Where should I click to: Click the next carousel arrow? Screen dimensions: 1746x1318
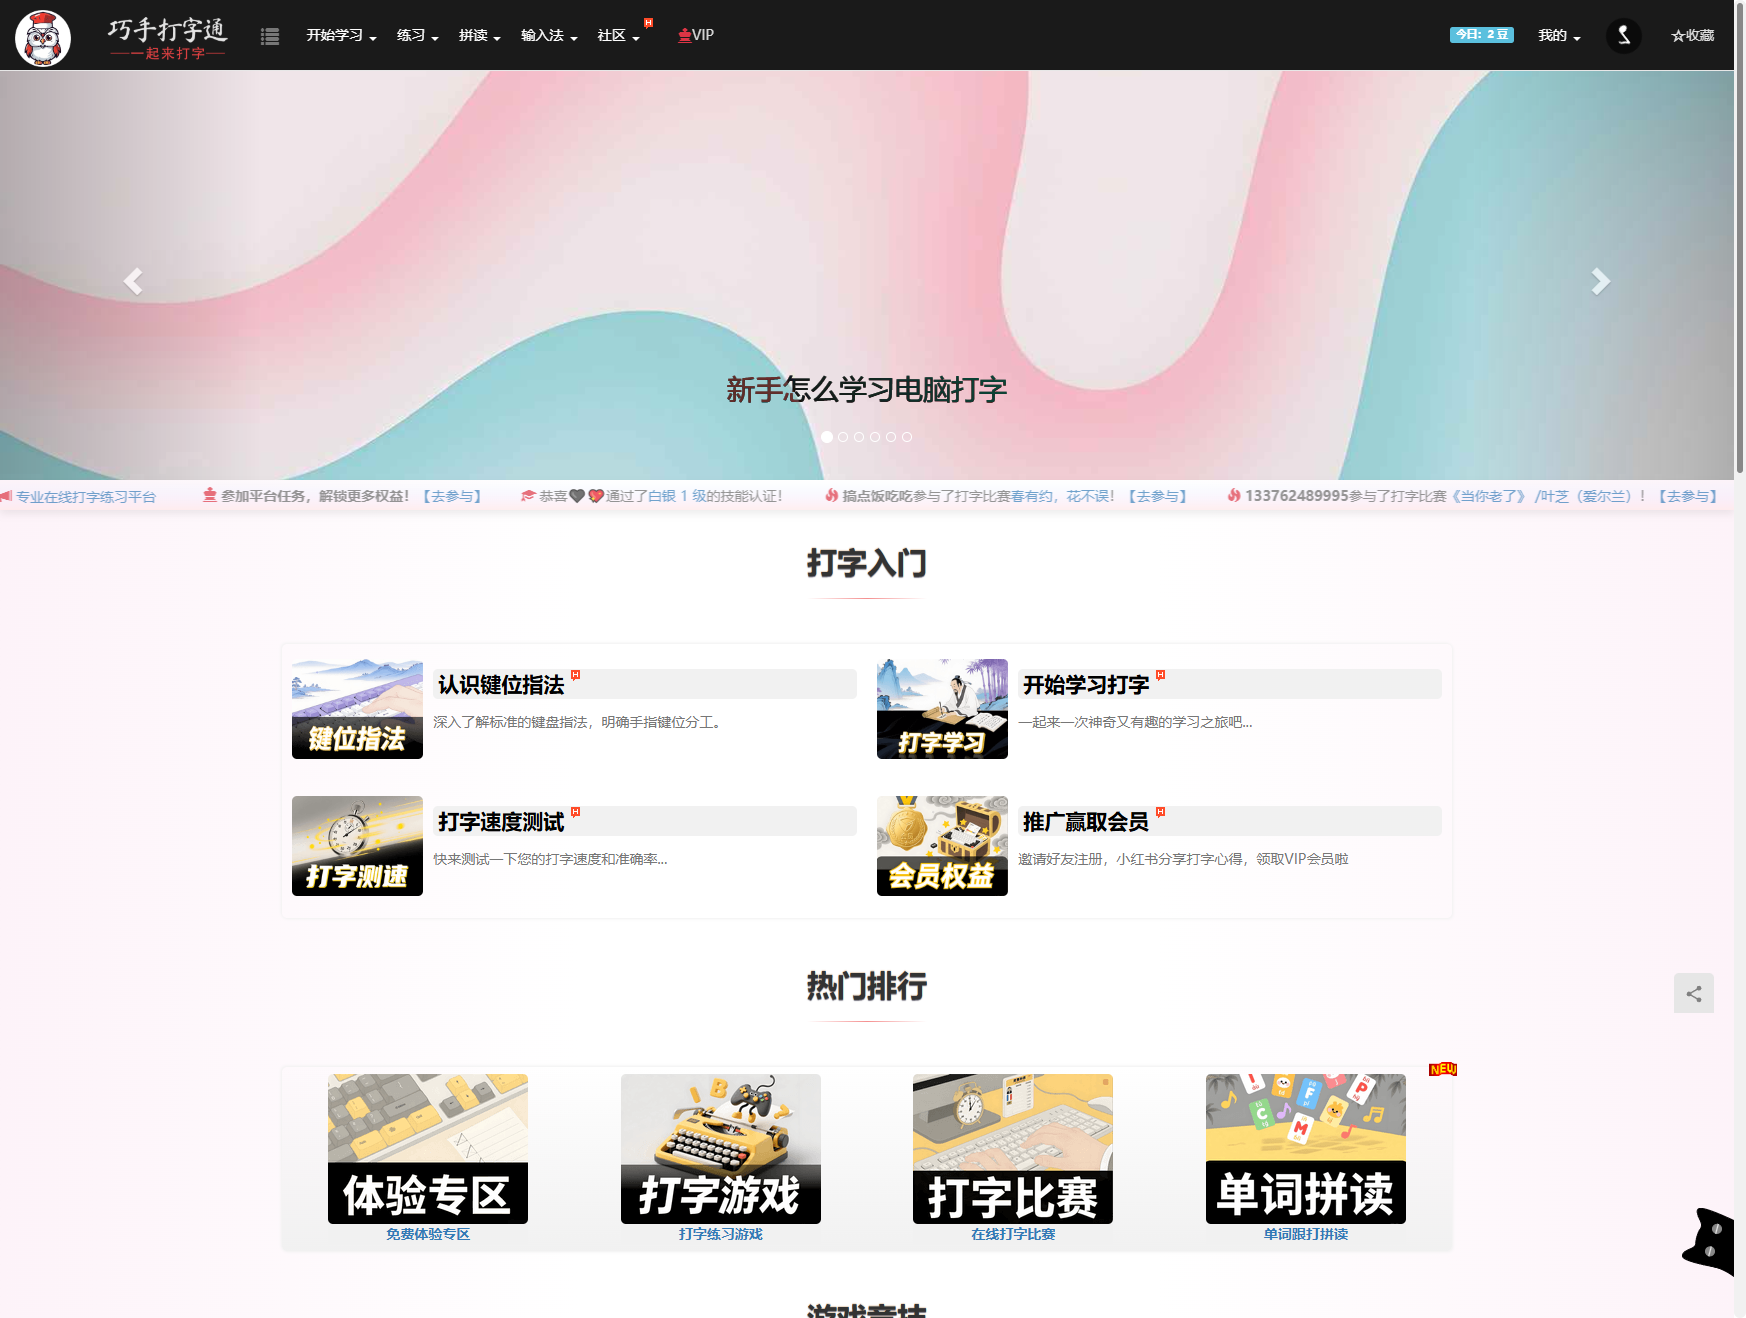1601,281
